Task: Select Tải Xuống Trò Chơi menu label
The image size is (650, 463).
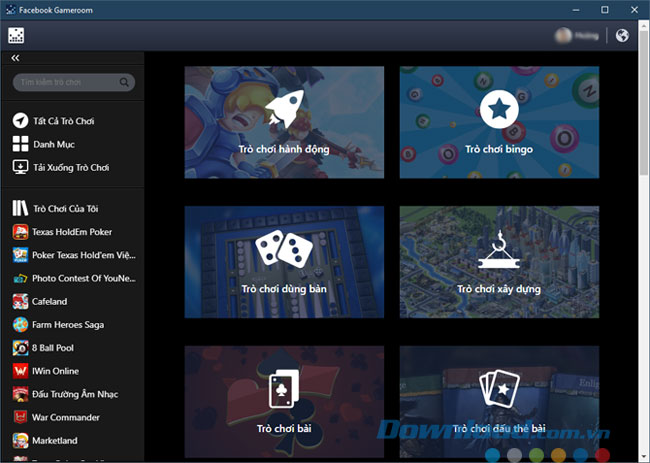Action: click(71, 167)
